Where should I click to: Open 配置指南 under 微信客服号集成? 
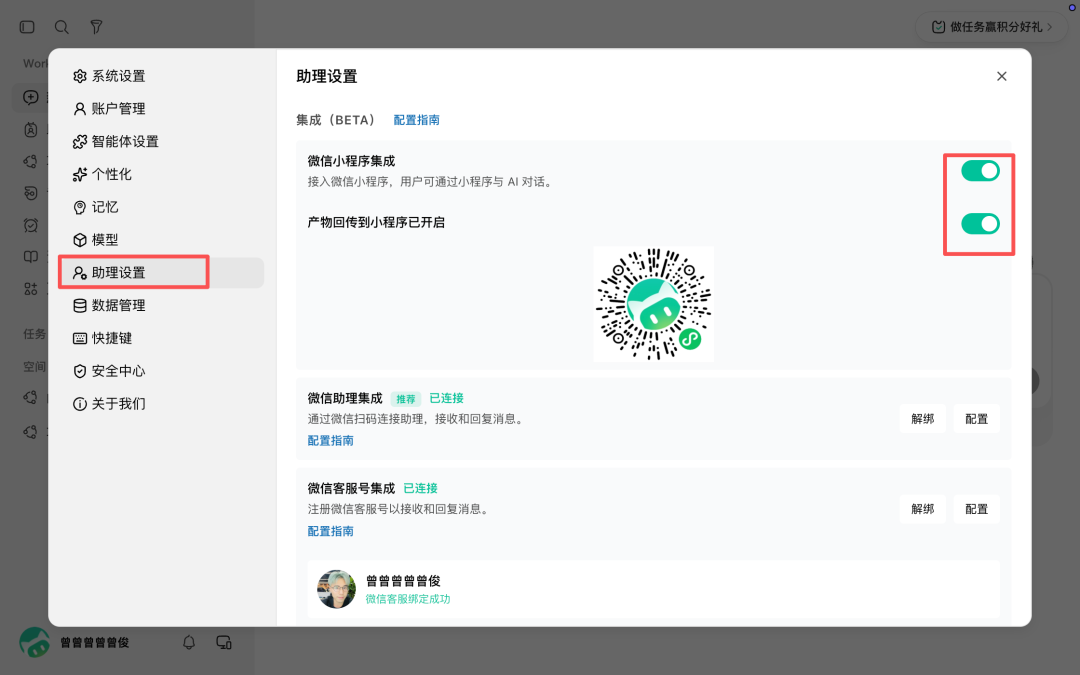tap(331, 531)
